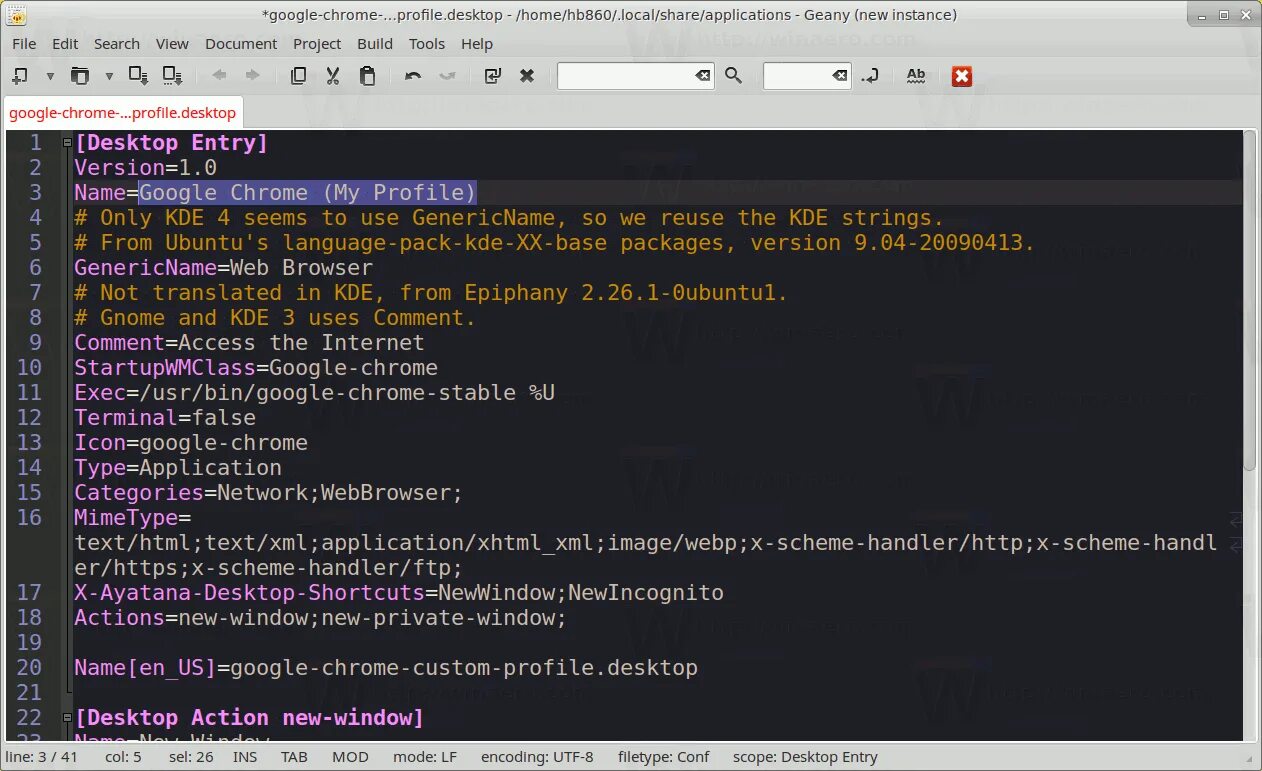Toggle spell check with the Ab icon
This screenshot has height=771, width=1262.
click(x=916, y=76)
